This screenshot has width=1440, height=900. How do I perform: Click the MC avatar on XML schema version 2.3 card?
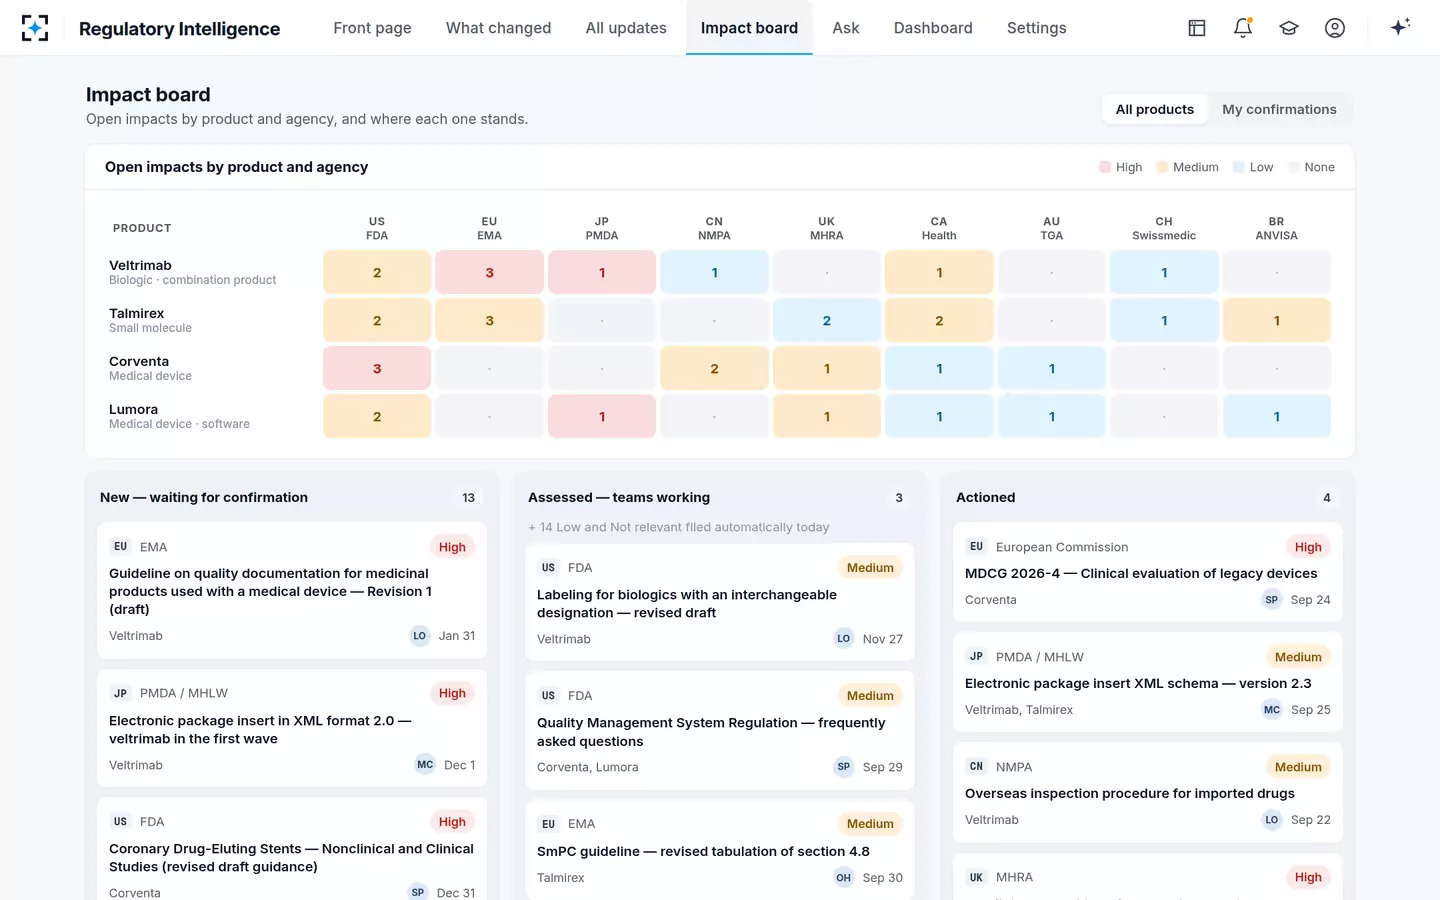(x=1272, y=710)
